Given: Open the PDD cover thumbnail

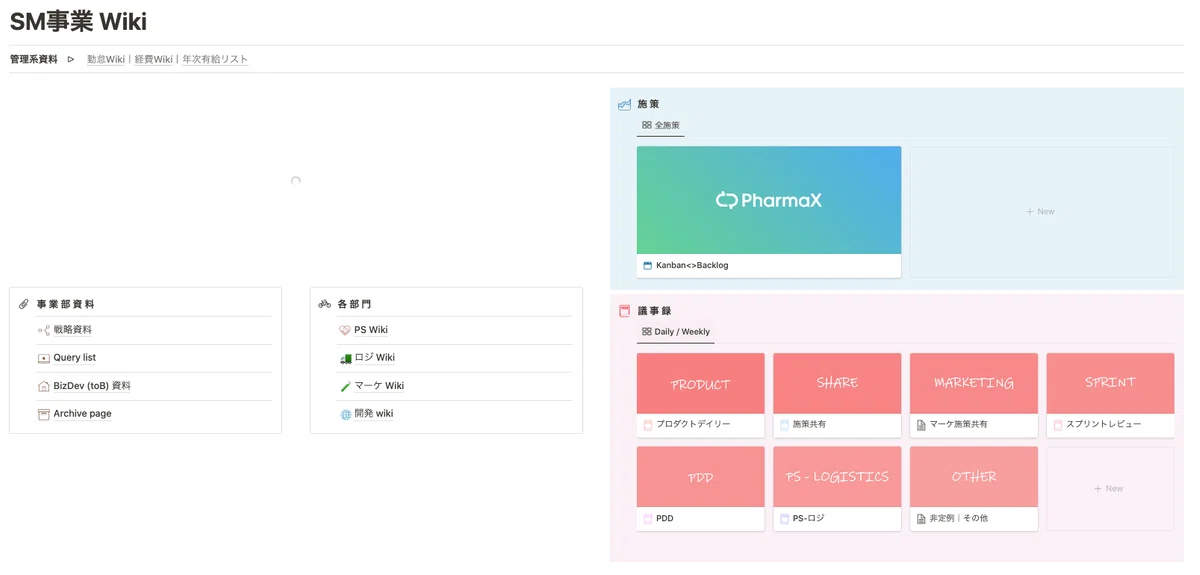Looking at the screenshot, I should (701, 477).
